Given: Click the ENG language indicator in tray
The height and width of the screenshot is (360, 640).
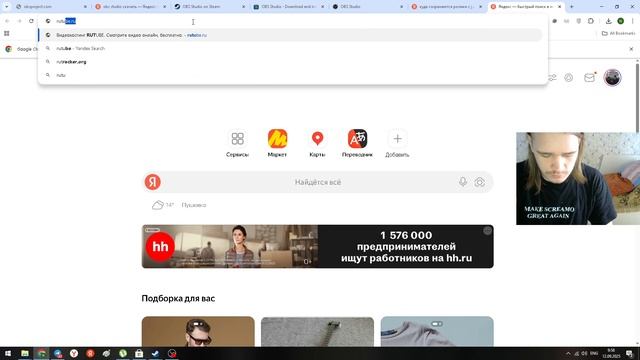Looking at the screenshot, I should [x=594, y=353].
